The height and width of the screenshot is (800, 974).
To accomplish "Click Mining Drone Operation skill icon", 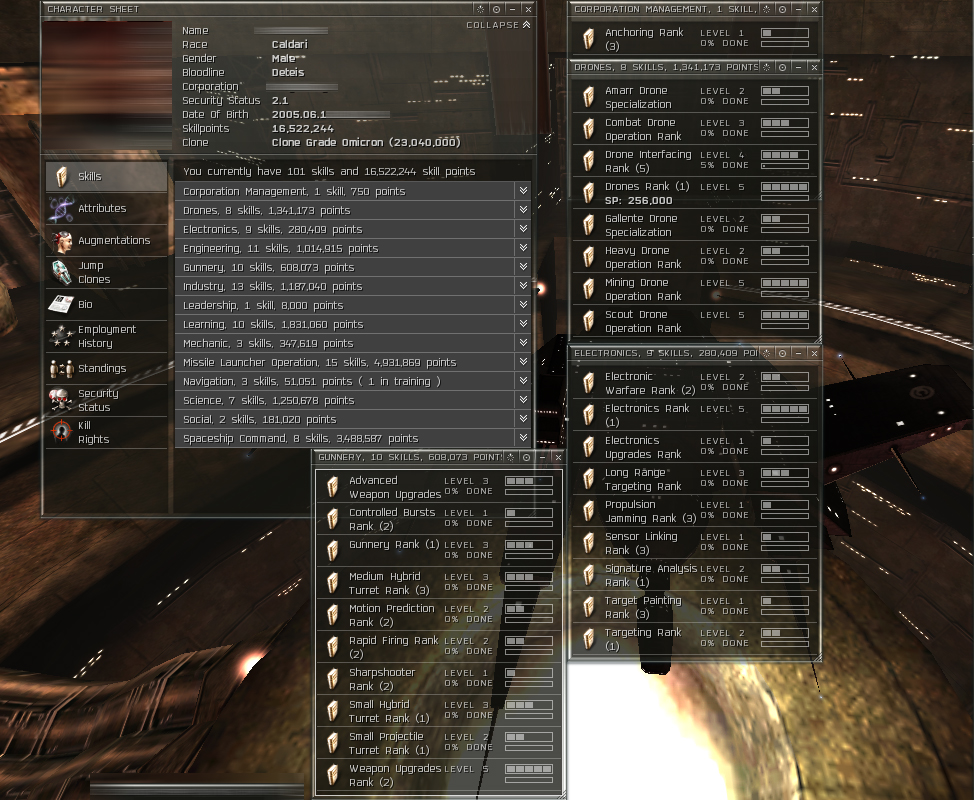I will tap(588, 289).
